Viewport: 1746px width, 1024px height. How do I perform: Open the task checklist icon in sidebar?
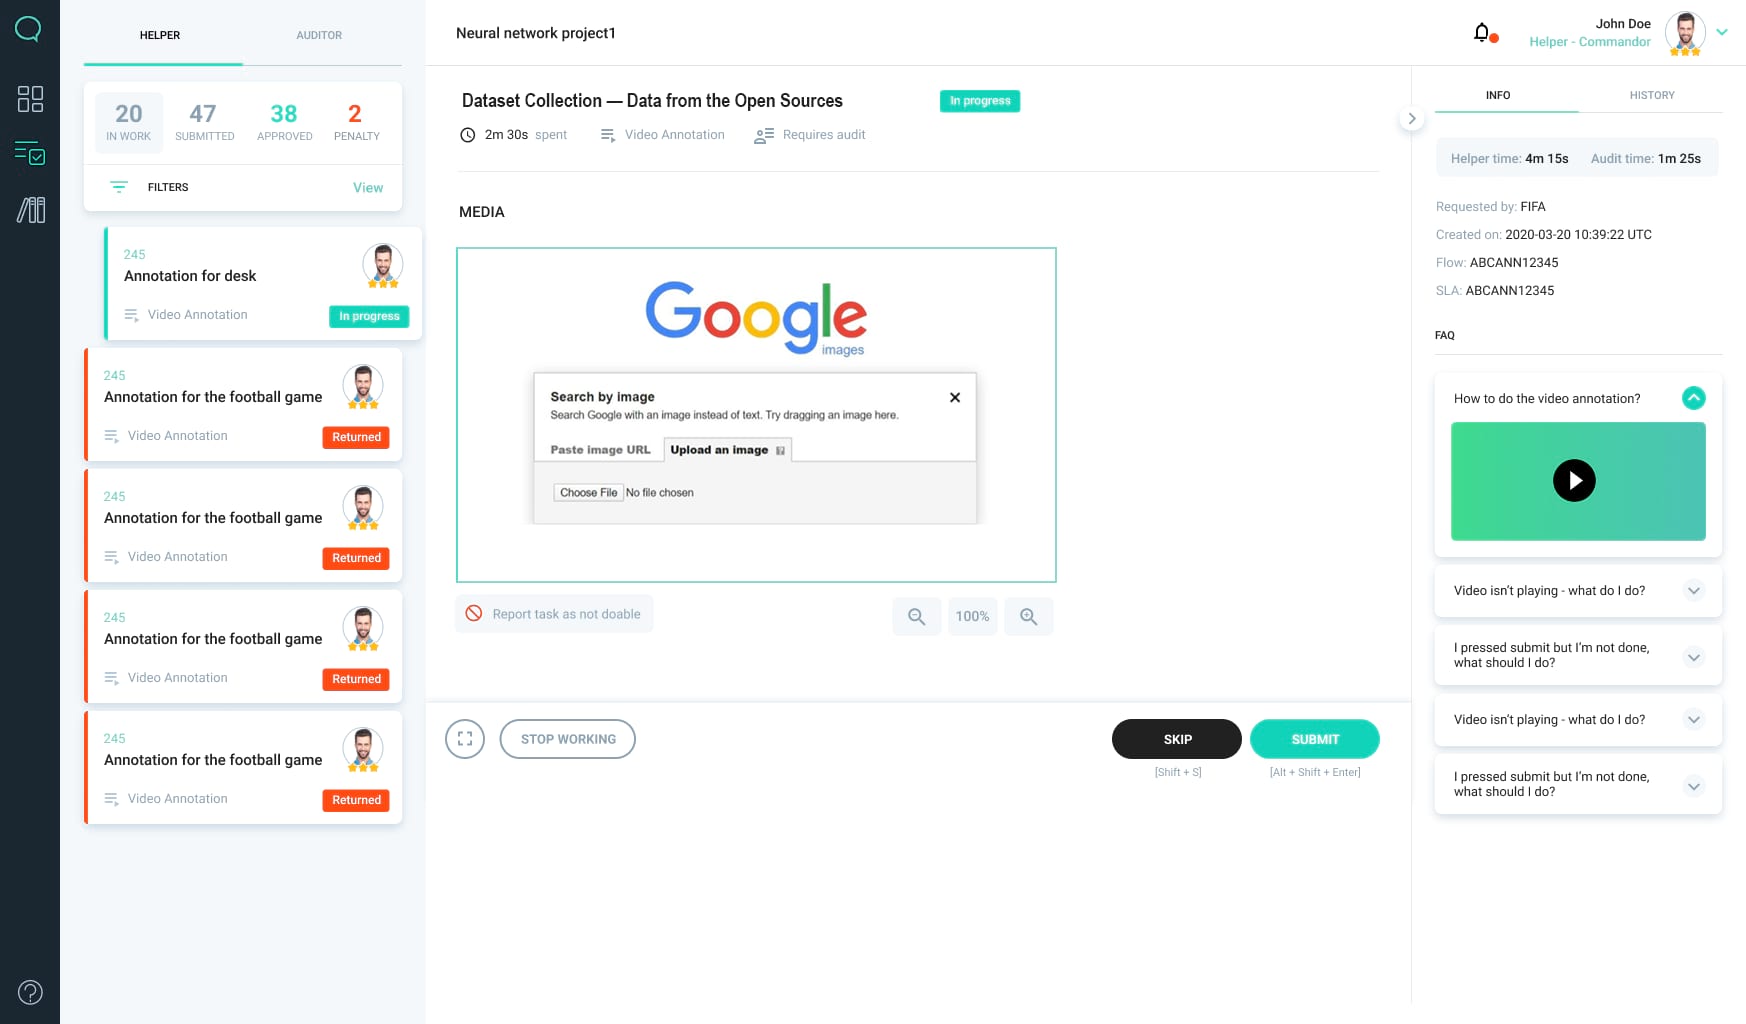(30, 153)
